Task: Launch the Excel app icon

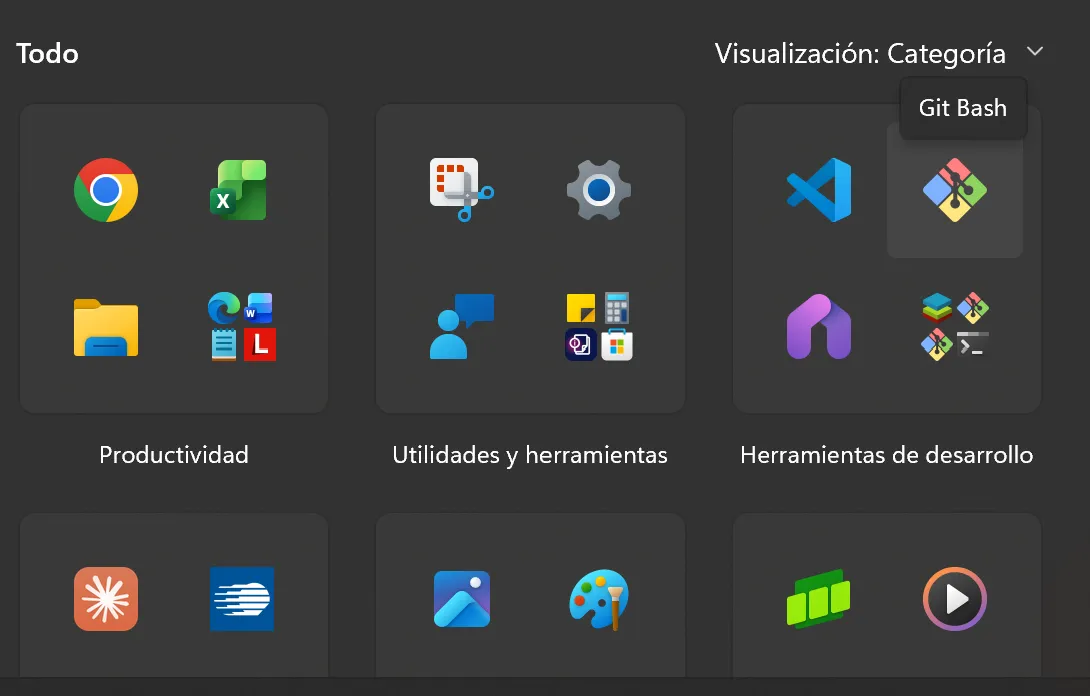Action: (240, 190)
